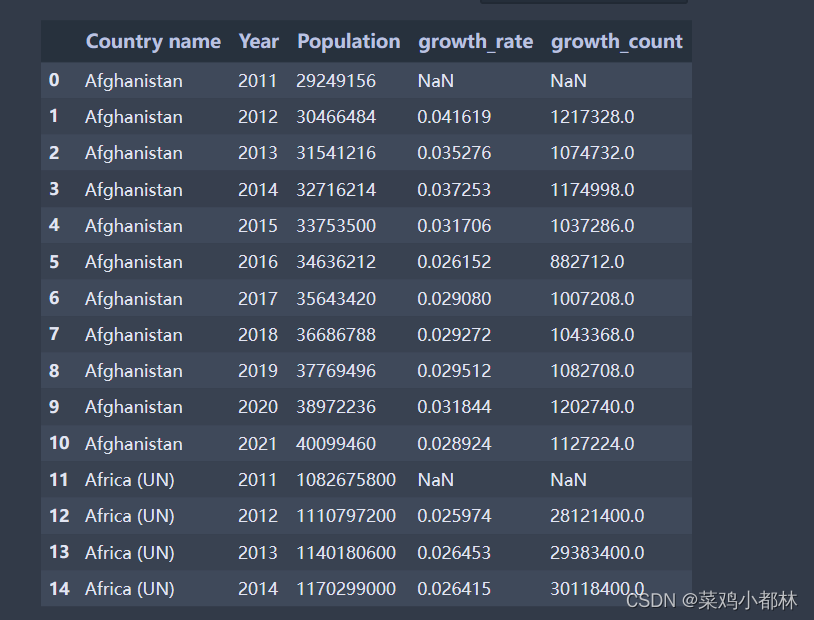814x620 pixels.
Task: Click the Population column header
Action: click(x=348, y=42)
